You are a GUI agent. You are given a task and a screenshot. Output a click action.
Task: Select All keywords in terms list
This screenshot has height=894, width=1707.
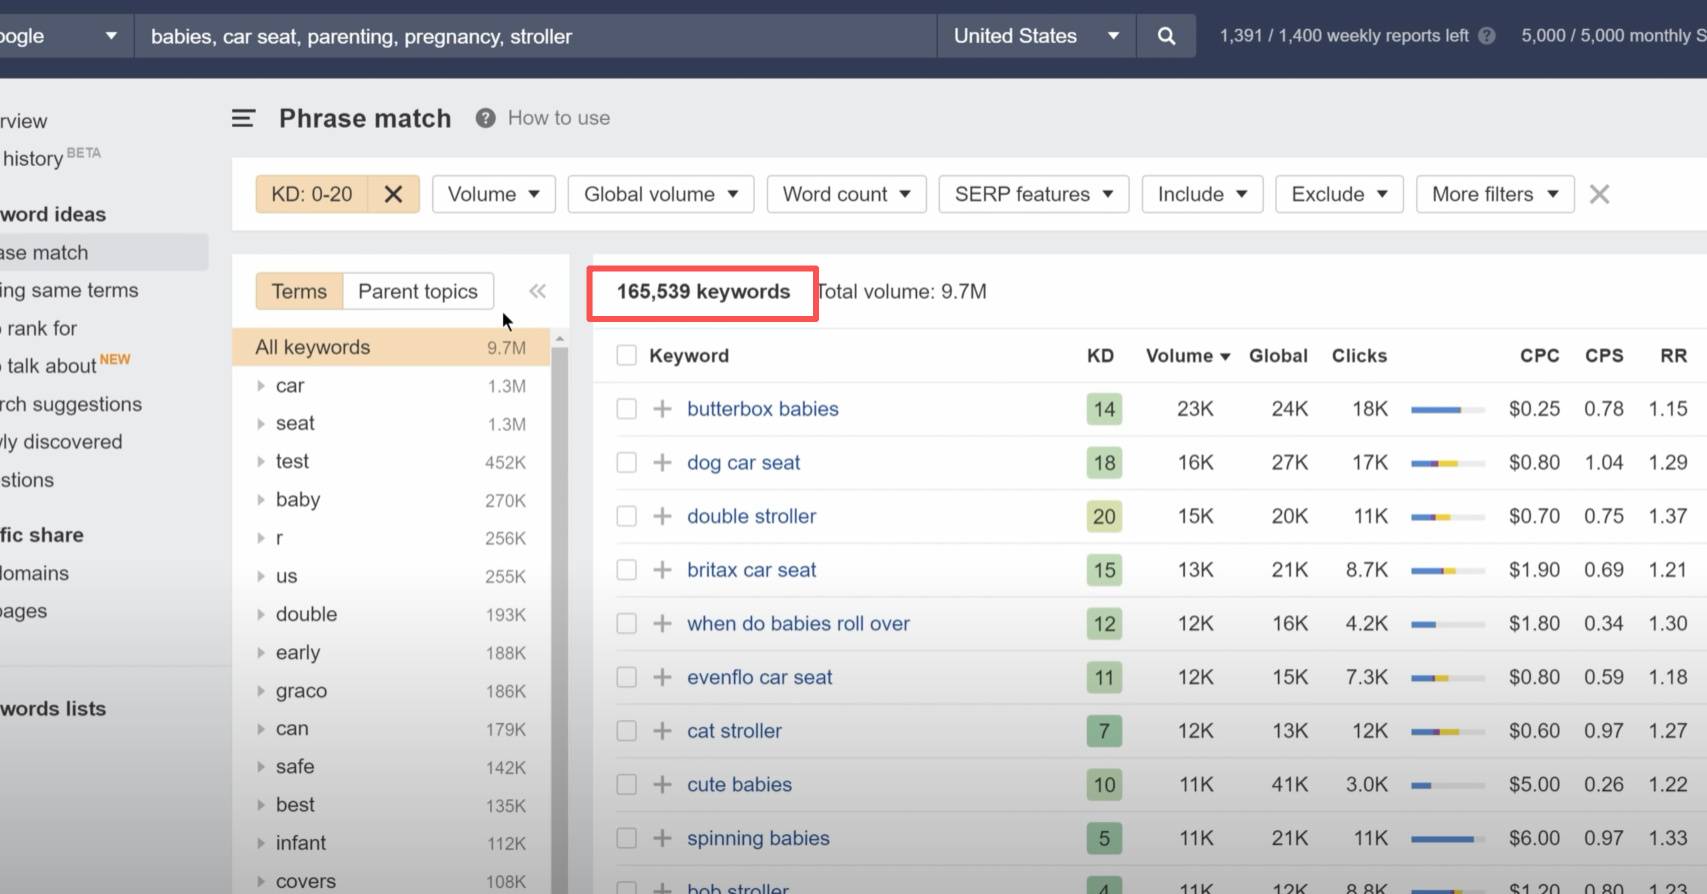point(391,347)
